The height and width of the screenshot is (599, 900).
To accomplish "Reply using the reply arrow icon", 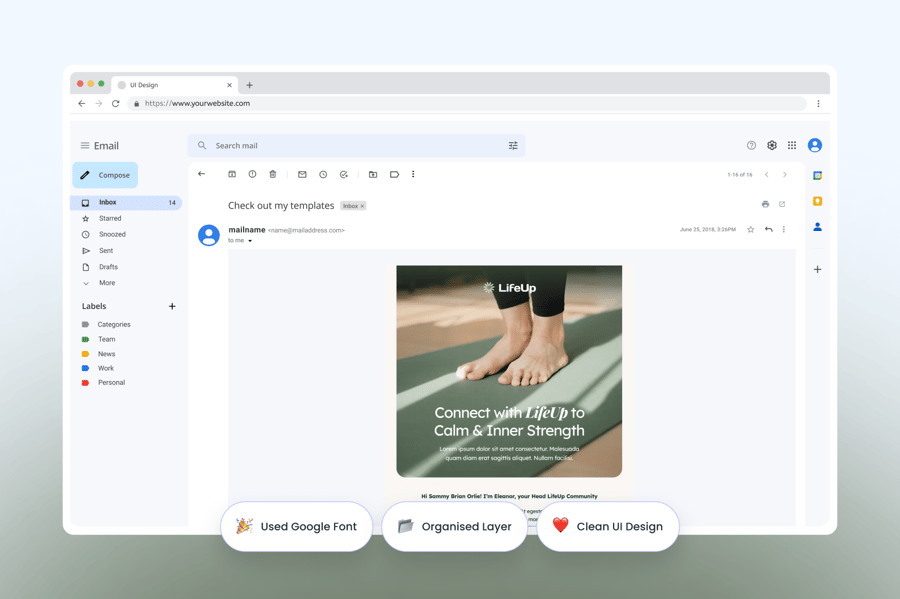I will click(x=768, y=230).
